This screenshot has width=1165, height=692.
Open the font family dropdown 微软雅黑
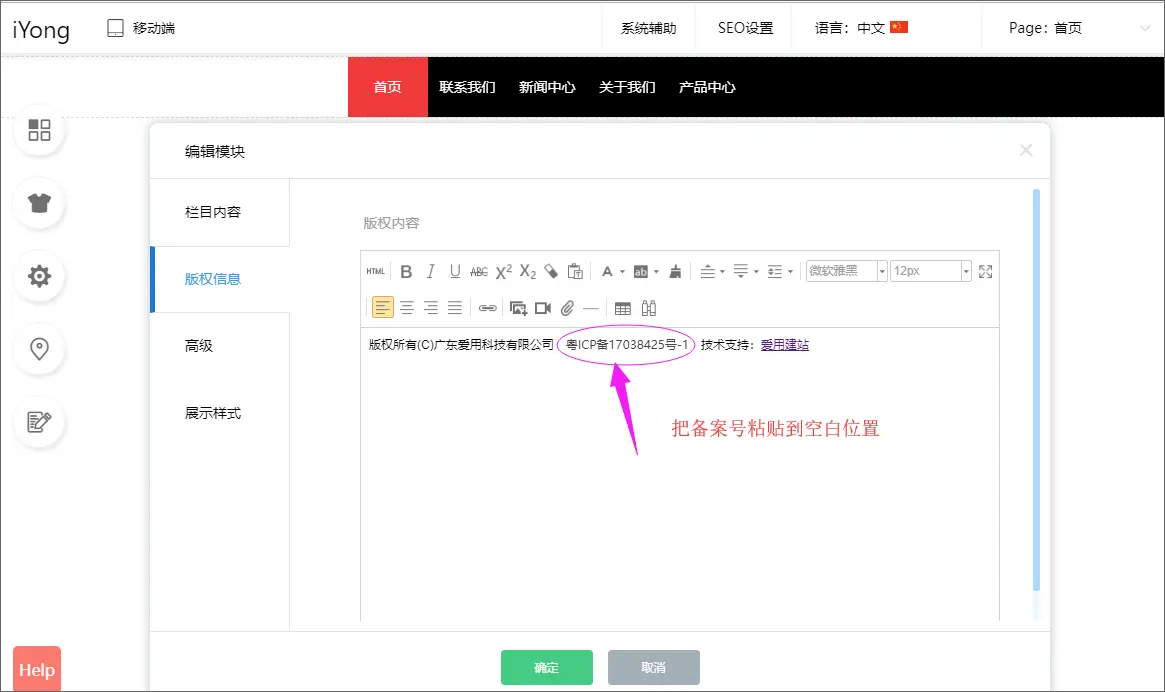(847, 271)
